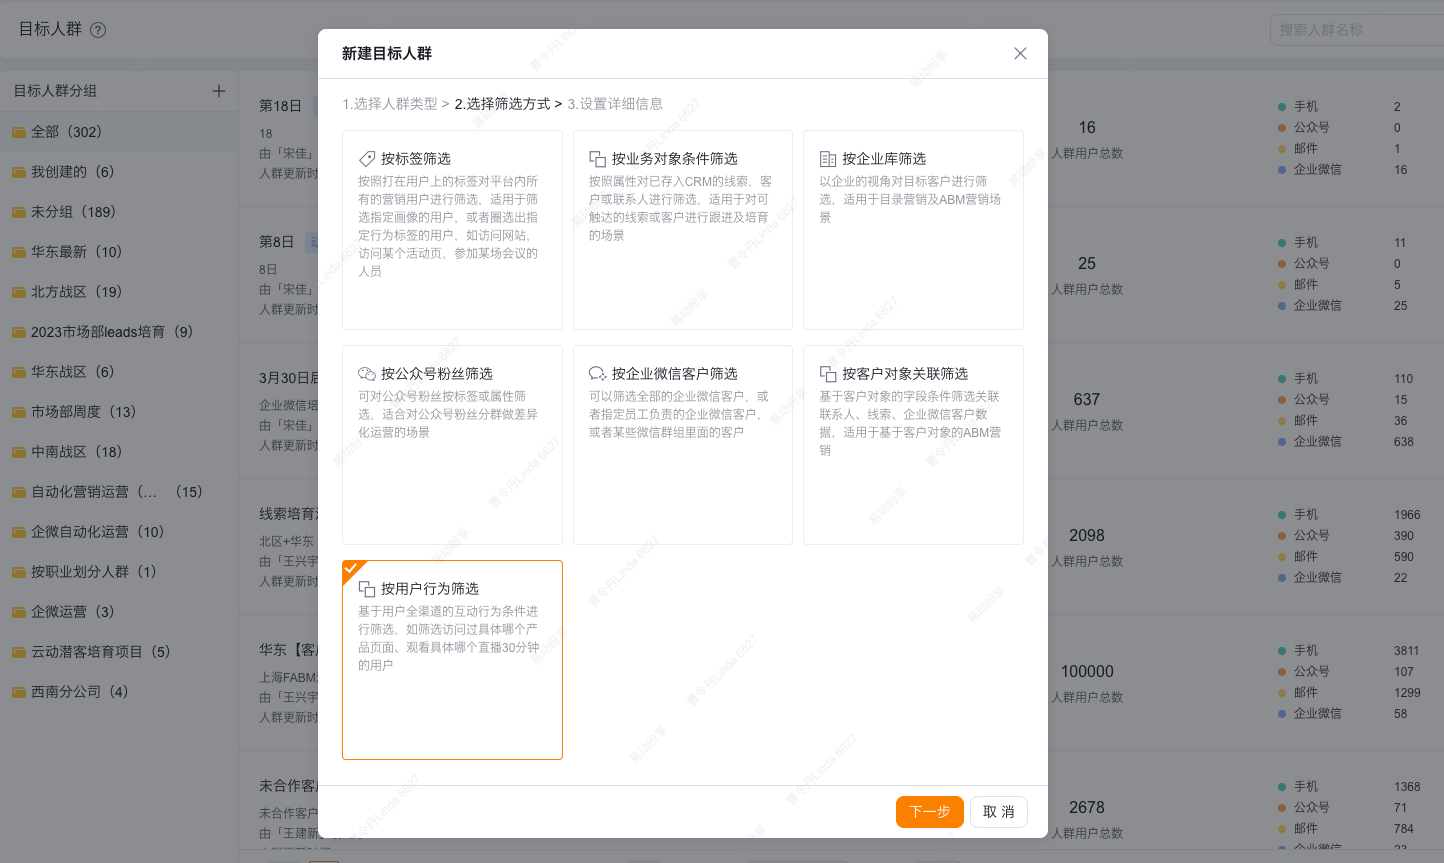Click the 下一步 button
This screenshot has height=863, width=1444.
930,812
